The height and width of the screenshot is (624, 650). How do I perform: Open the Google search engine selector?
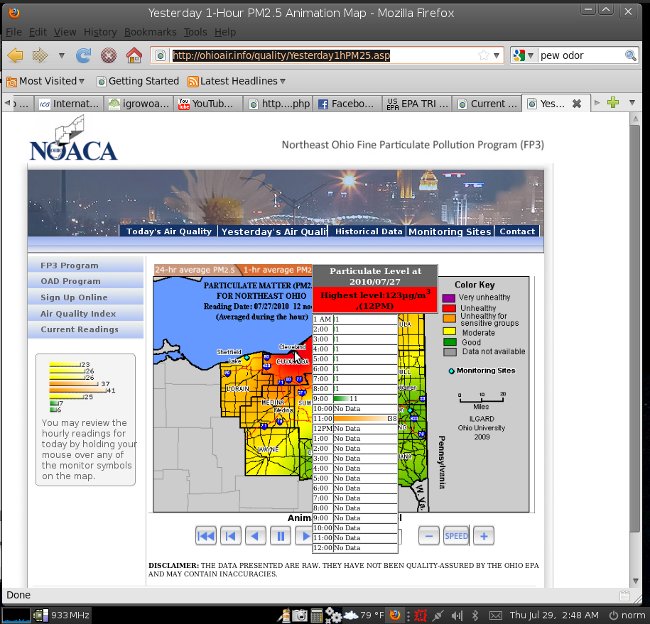[523, 55]
